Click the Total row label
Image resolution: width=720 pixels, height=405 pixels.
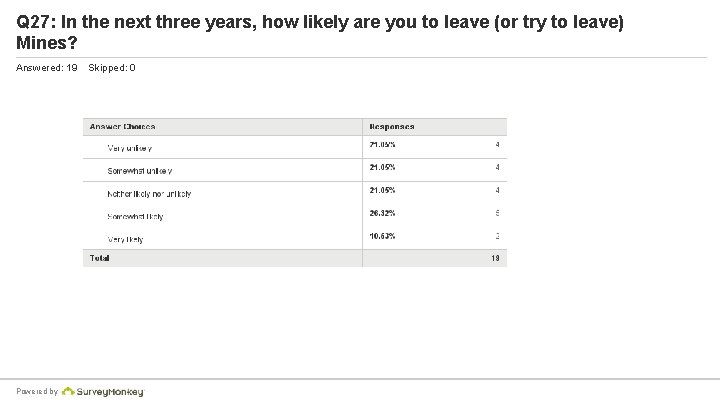tap(99, 258)
